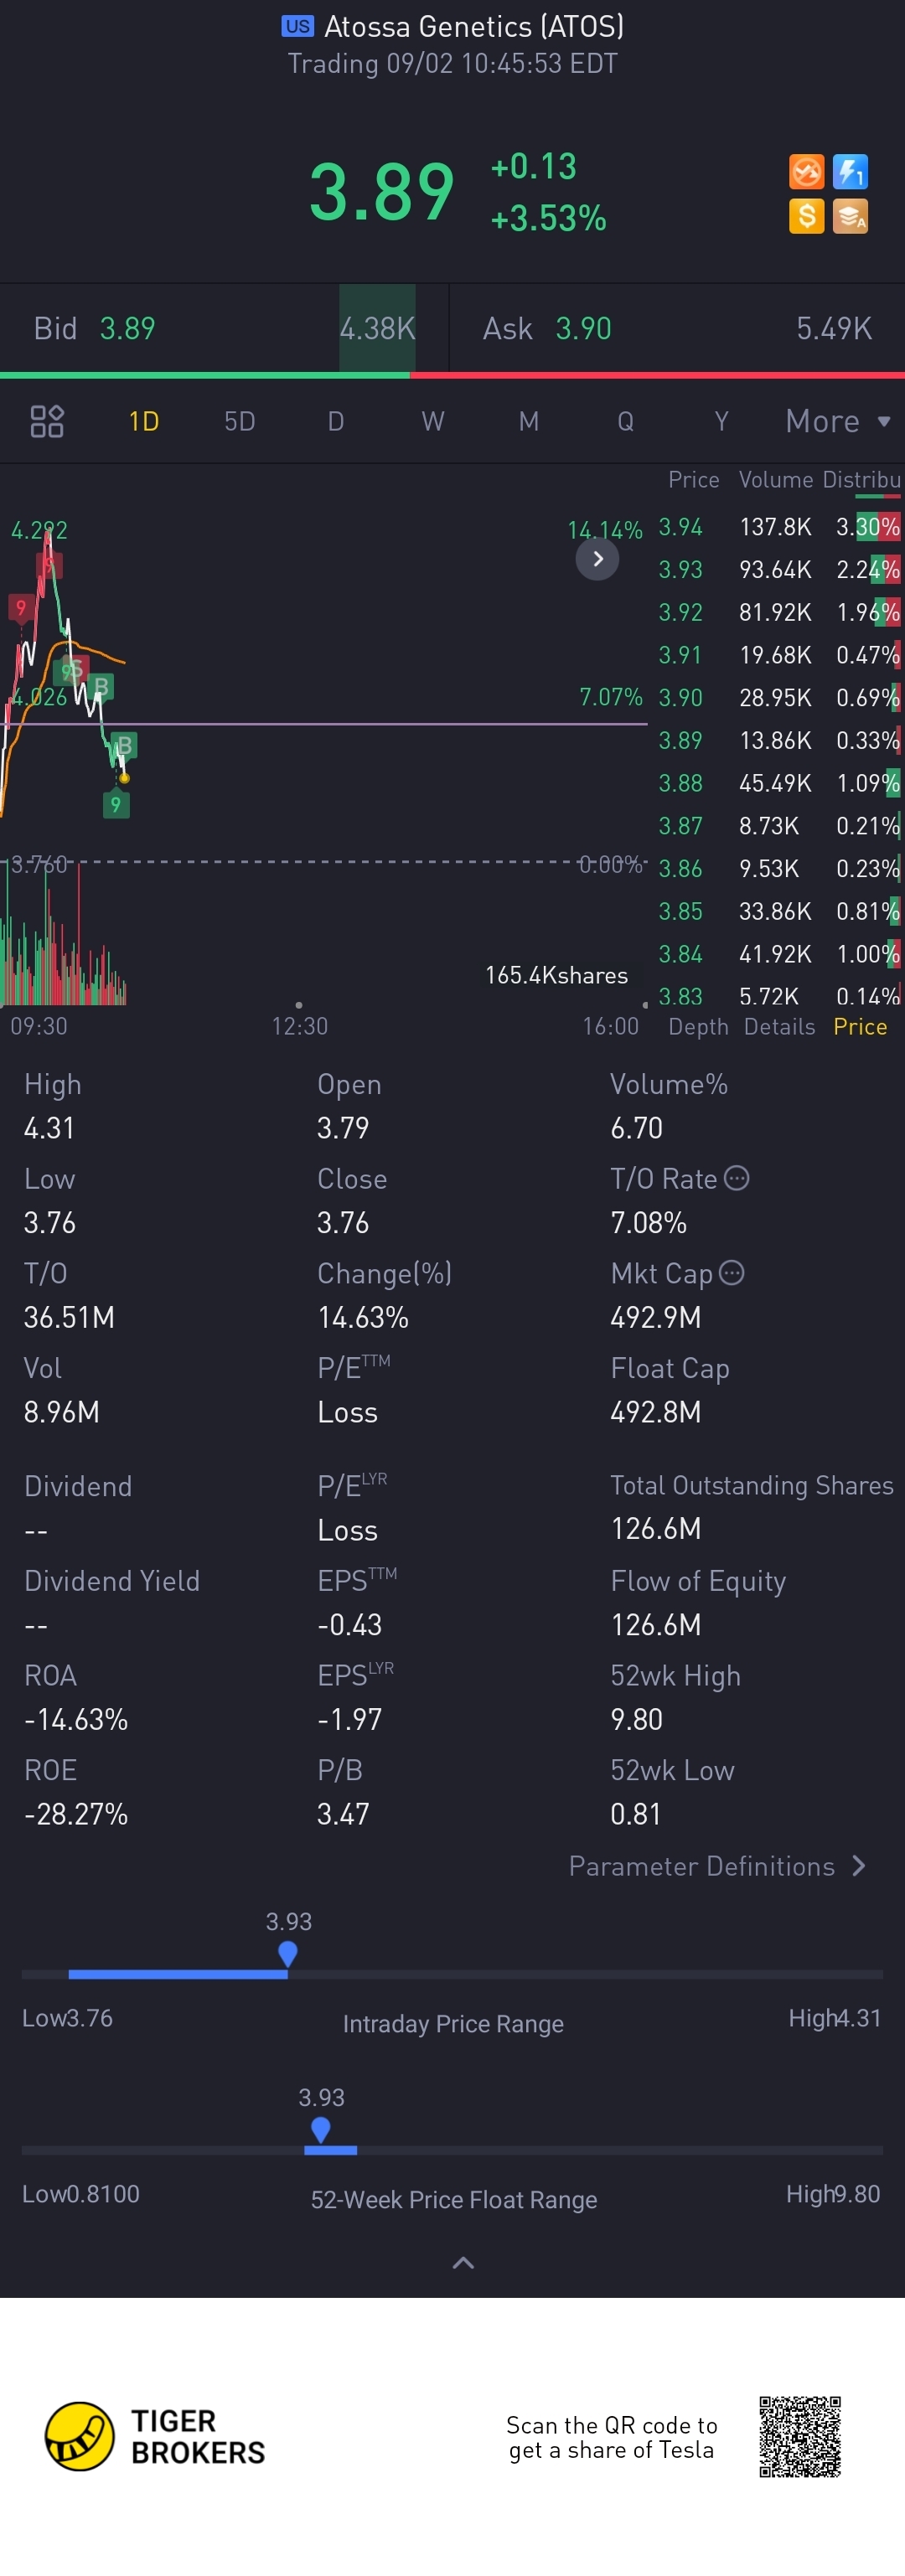The image size is (905, 2576).
Task: Tap the price row 3.88 in distribution
Action: click(x=780, y=783)
